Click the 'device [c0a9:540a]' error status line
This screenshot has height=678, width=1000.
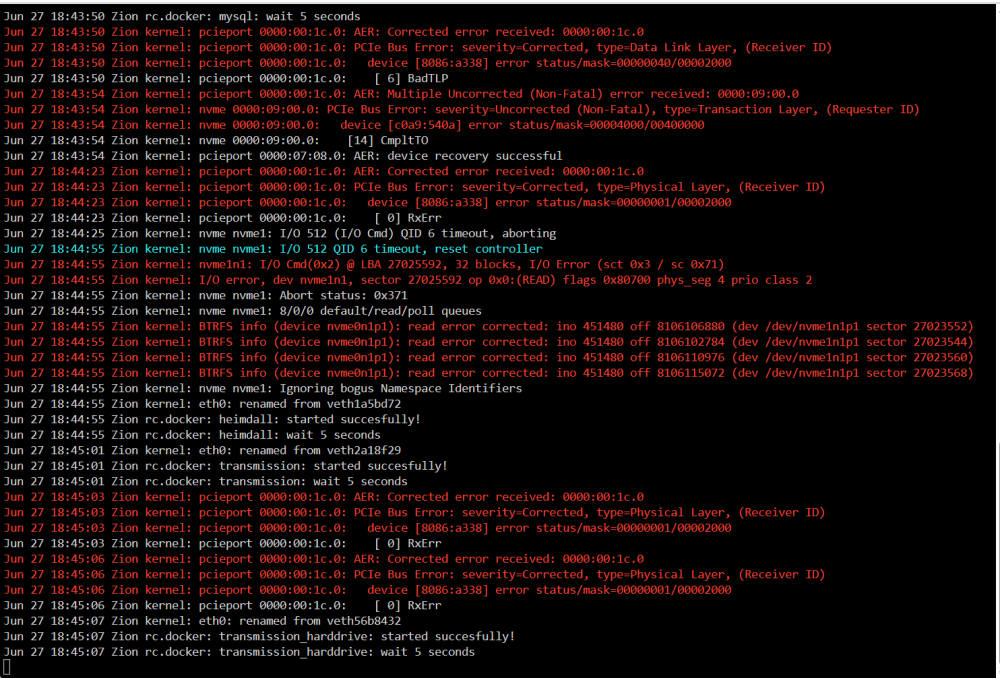pyautogui.click(x=354, y=125)
